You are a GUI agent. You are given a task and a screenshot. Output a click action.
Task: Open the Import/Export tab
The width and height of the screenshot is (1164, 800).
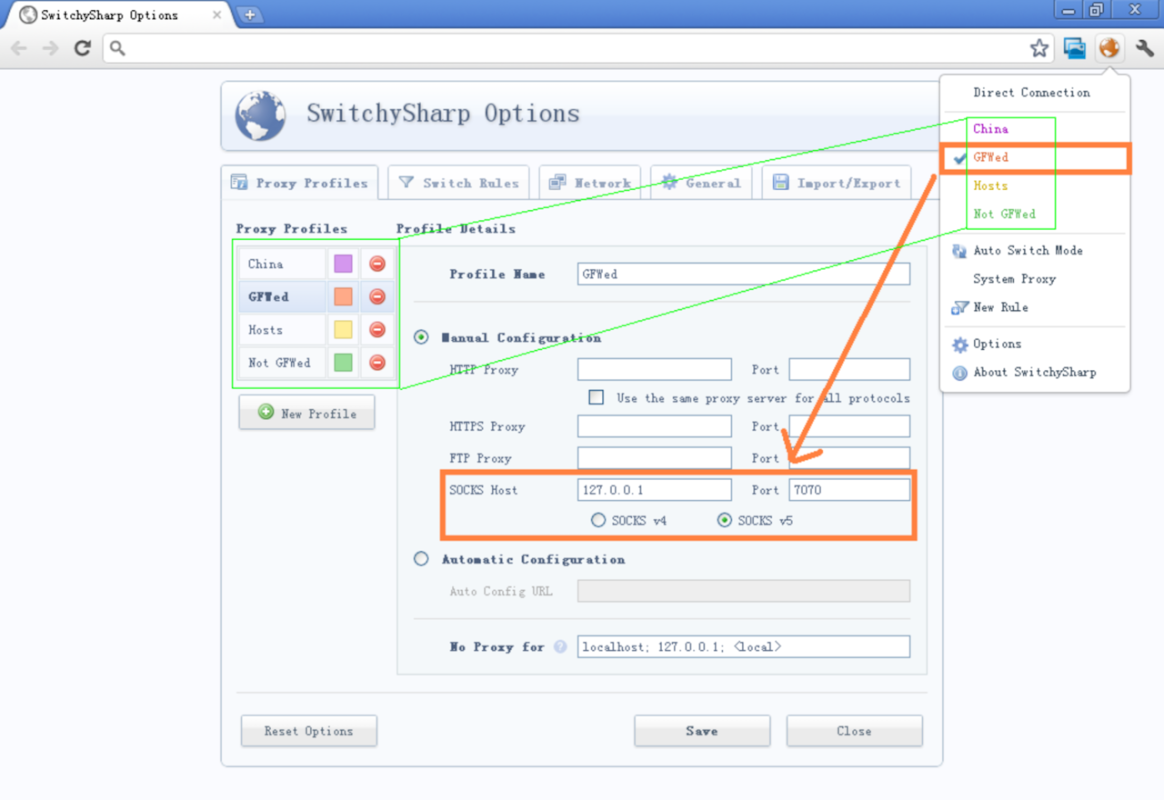[x=837, y=183]
